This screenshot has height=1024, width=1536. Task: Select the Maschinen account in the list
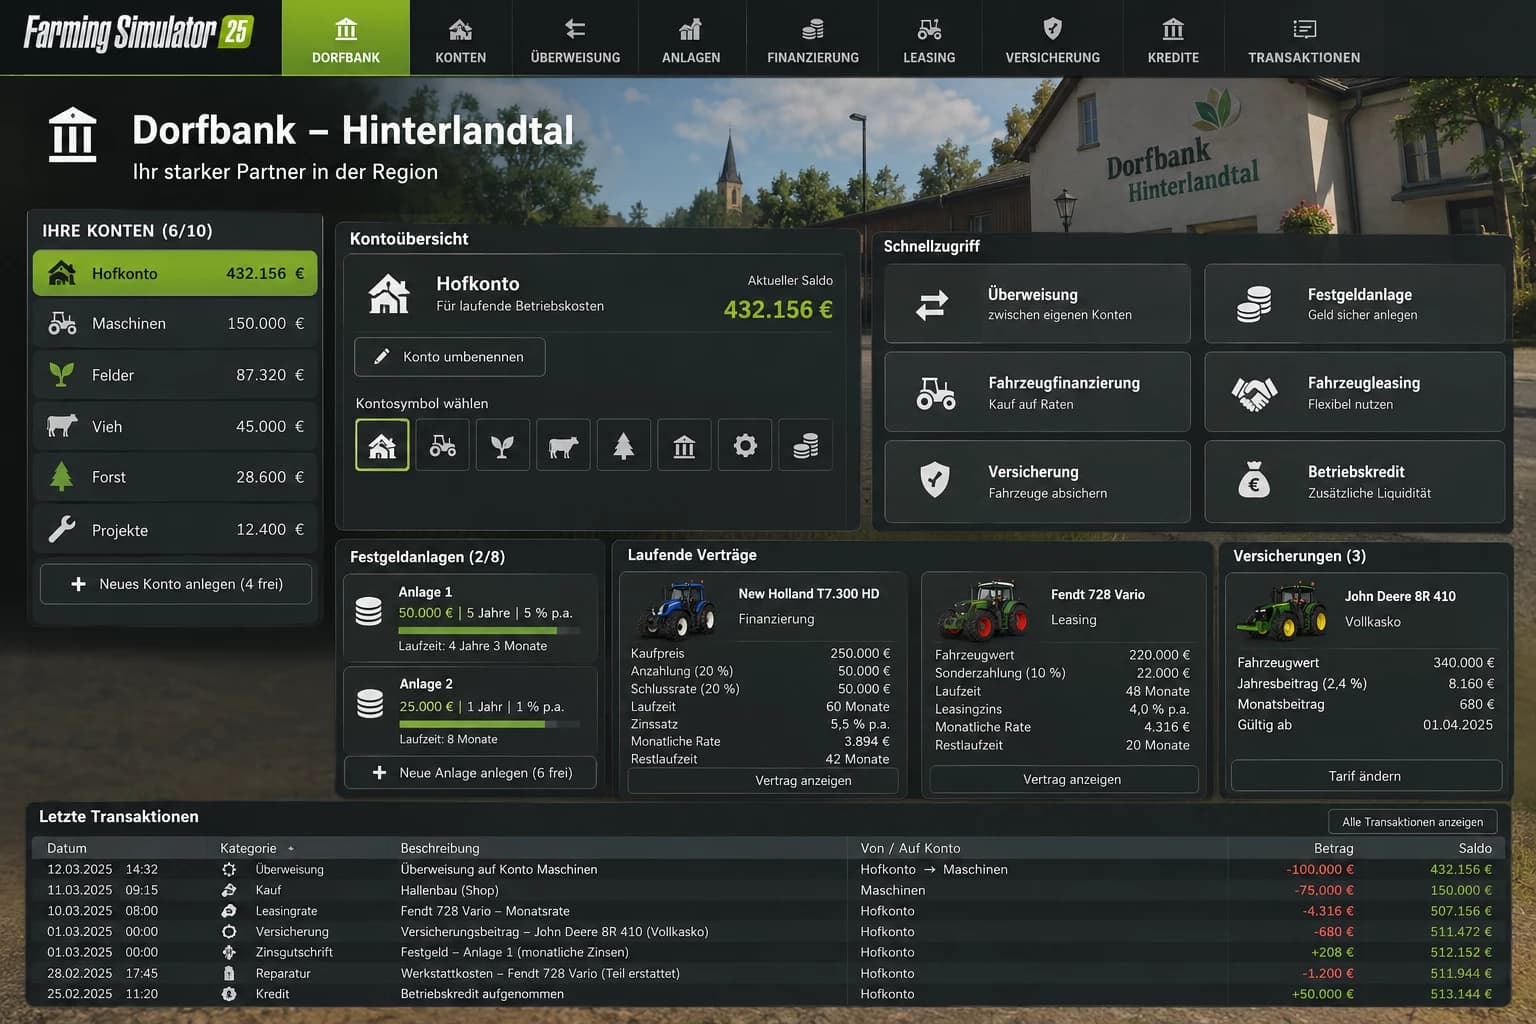pos(175,324)
